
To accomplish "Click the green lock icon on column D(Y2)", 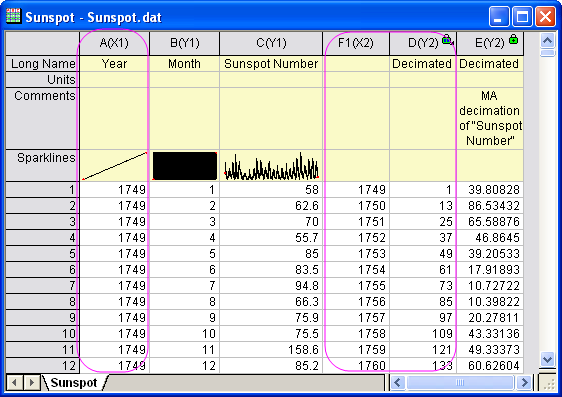I will point(447,39).
